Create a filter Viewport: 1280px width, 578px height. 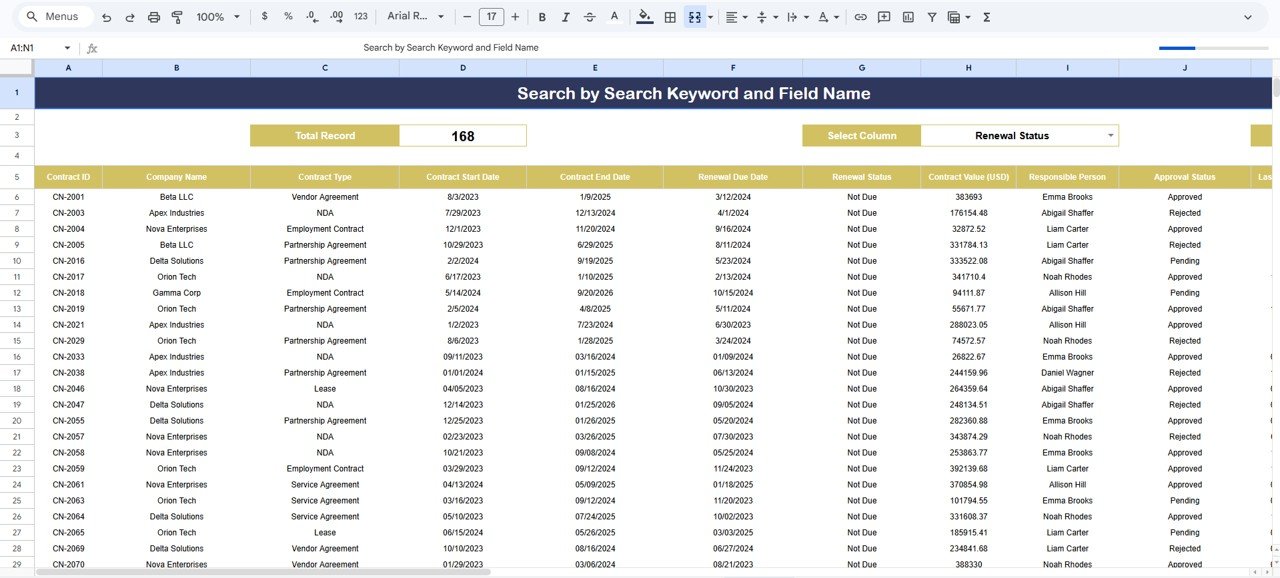[x=931, y=16]
